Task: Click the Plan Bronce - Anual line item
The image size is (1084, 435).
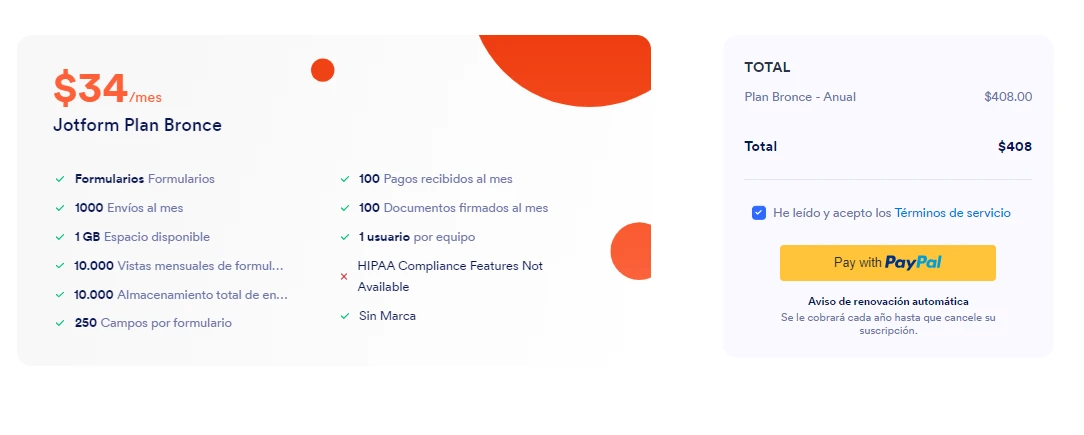Action: point(800,97)
